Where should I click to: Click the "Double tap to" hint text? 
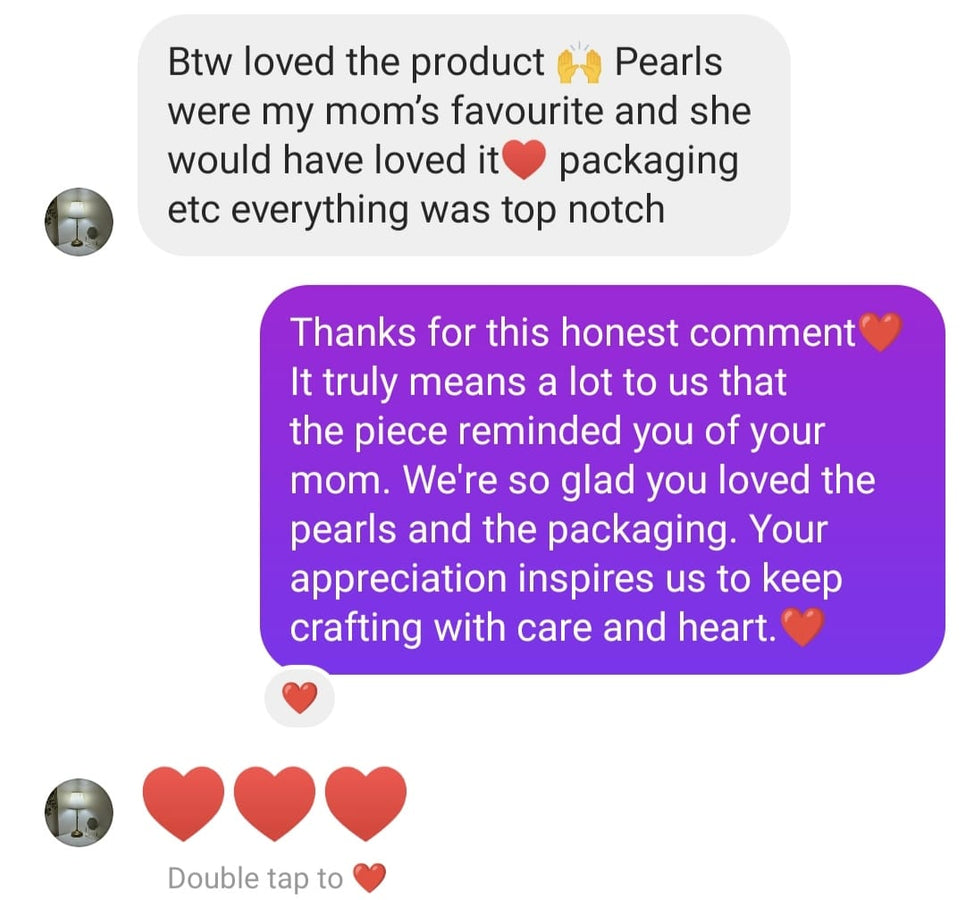tap(255, 878)
